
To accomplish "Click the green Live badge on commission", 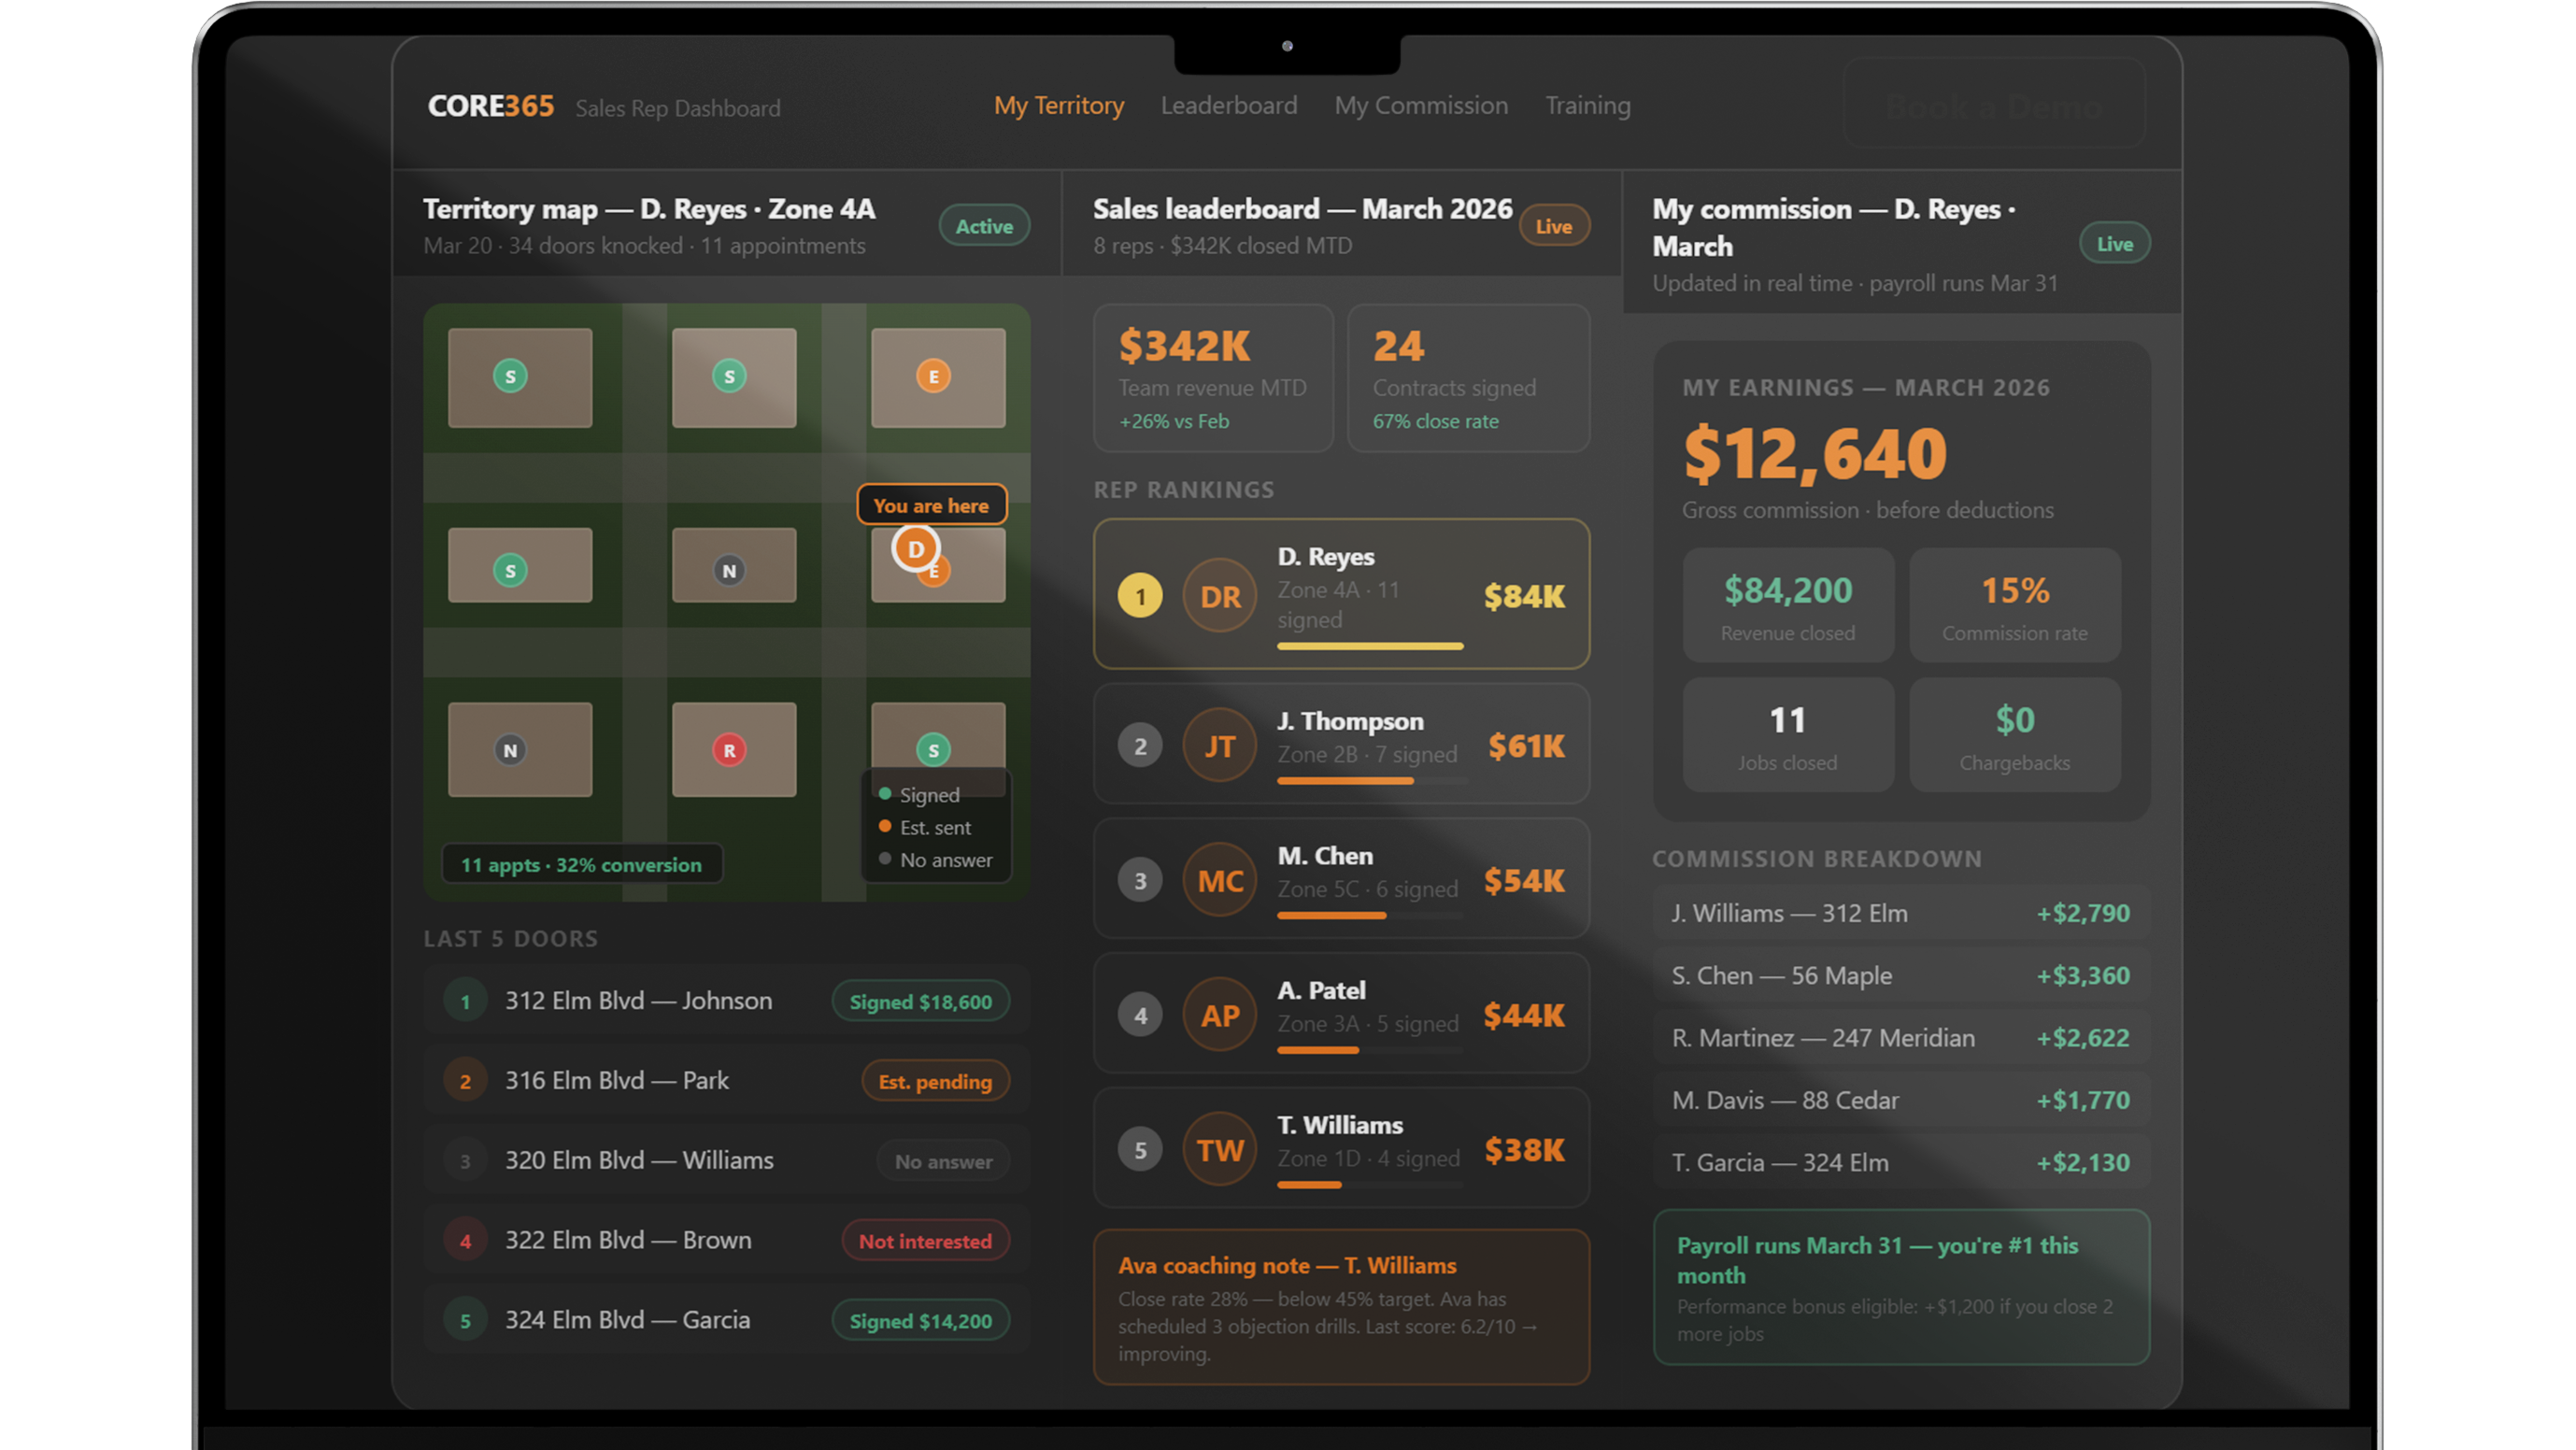I will [2114, 244].
